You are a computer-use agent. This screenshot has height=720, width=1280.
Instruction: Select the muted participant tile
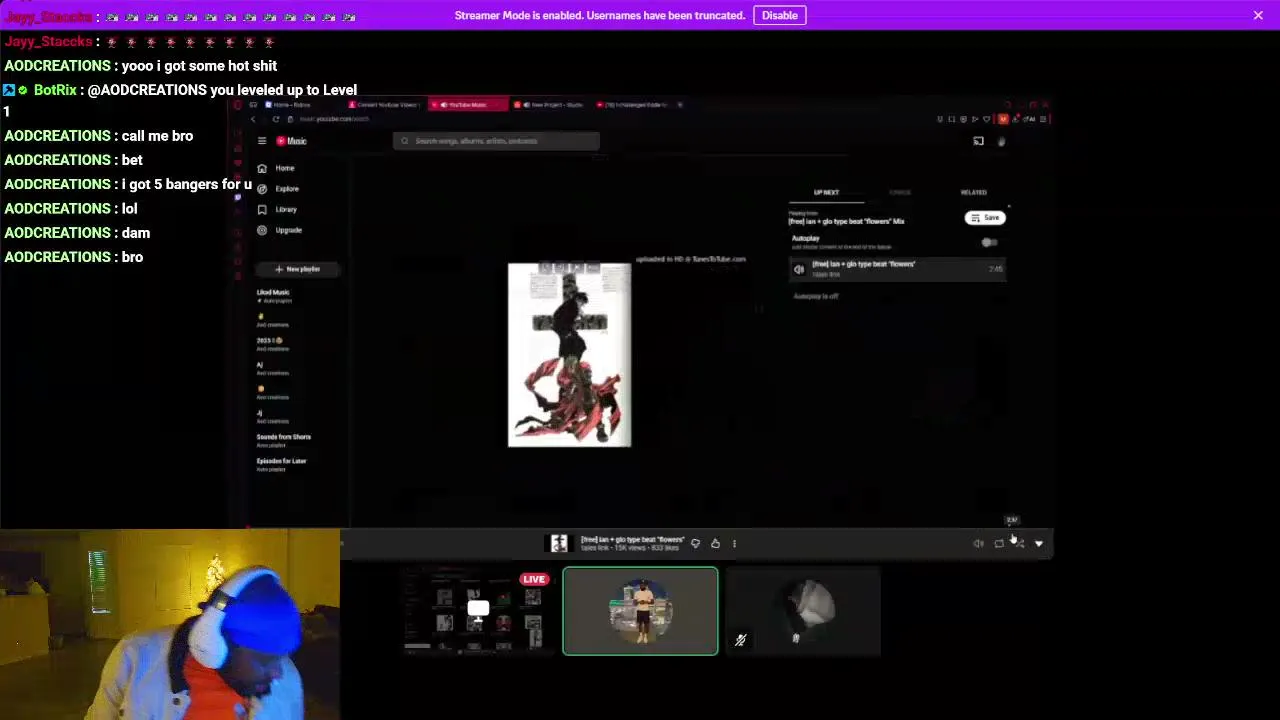(x=804, y=611)
